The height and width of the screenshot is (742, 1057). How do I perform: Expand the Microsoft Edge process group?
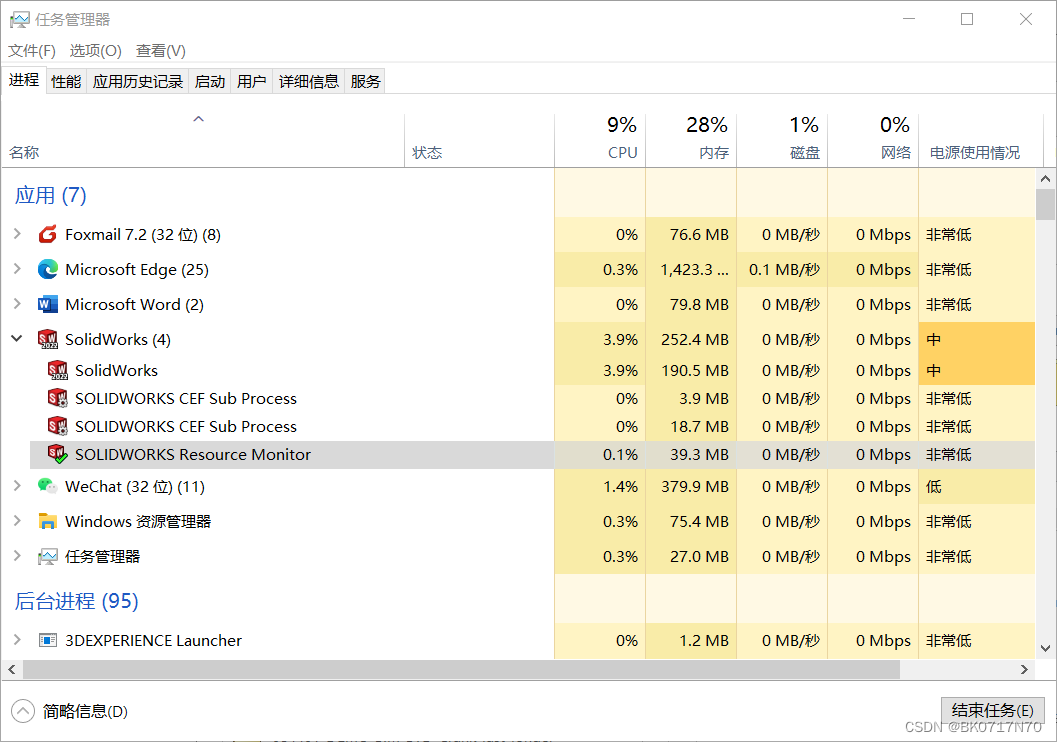point(18,269)
